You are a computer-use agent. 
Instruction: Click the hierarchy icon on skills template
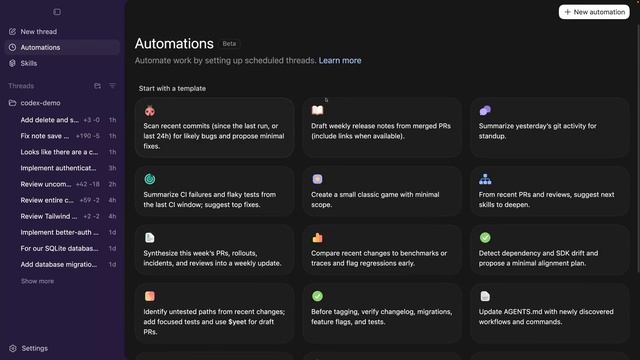(485, 179)
